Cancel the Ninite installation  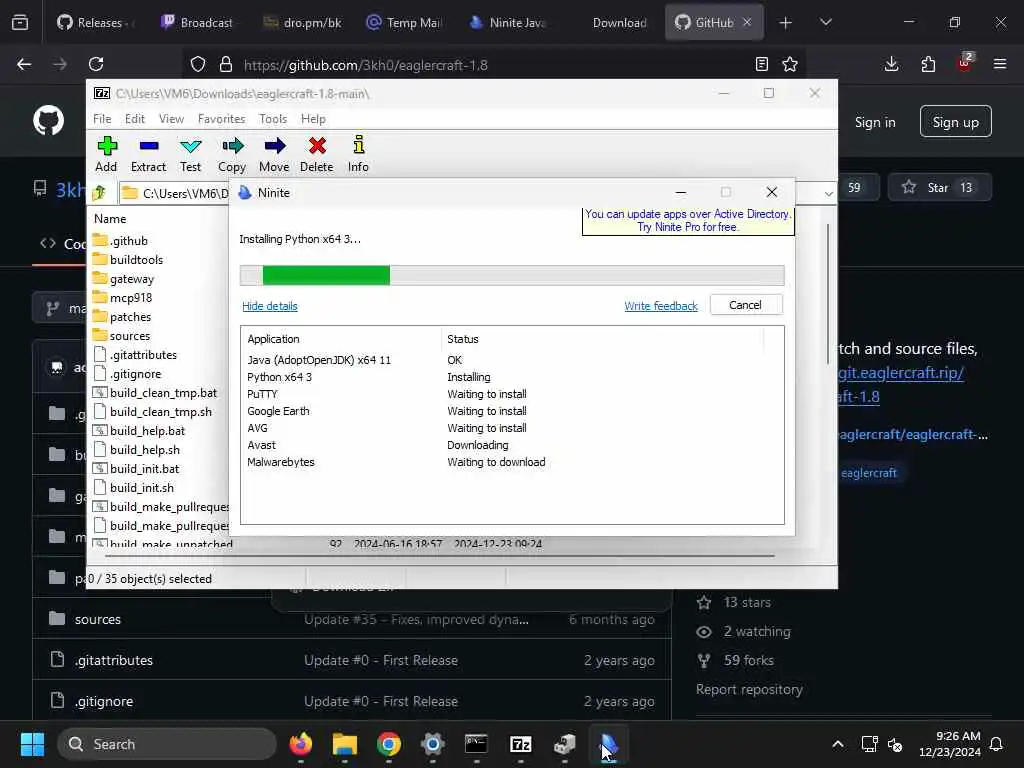point(745,305)
